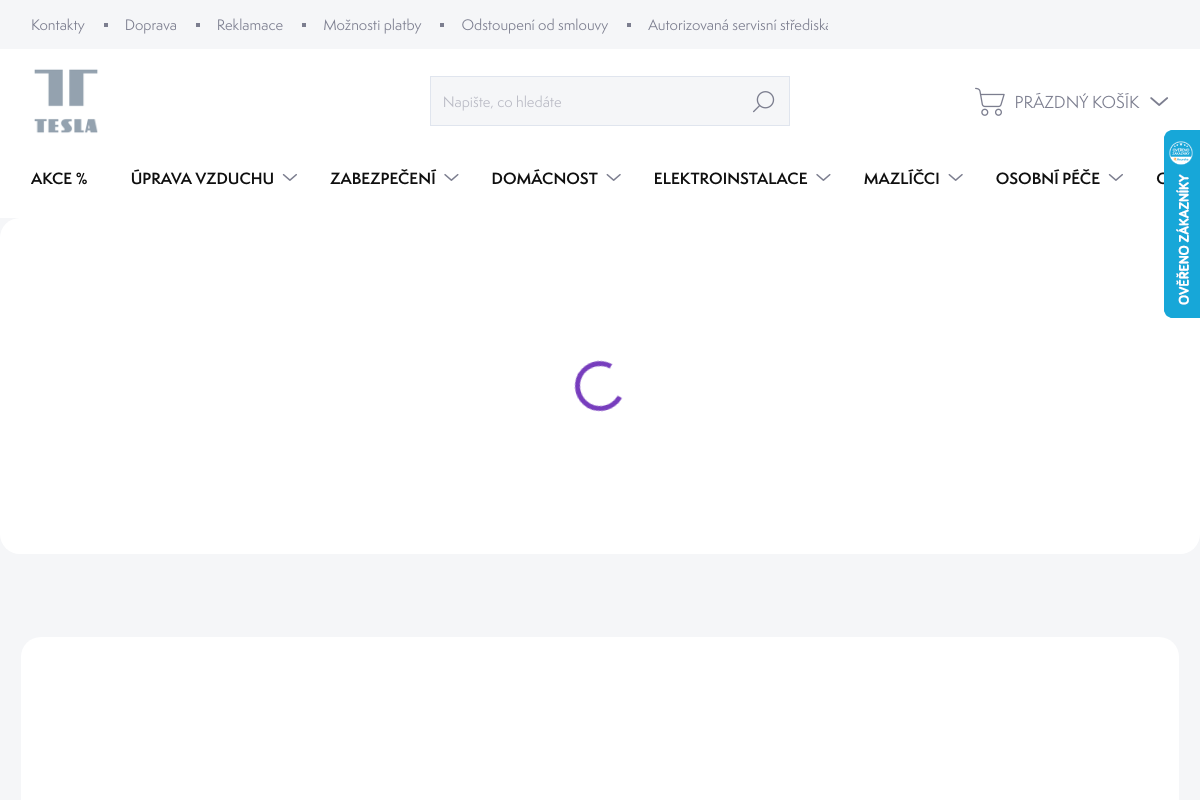Go to the Doprava page
This screenshot has width=1200, height=800.
click(x=151, y=25)
